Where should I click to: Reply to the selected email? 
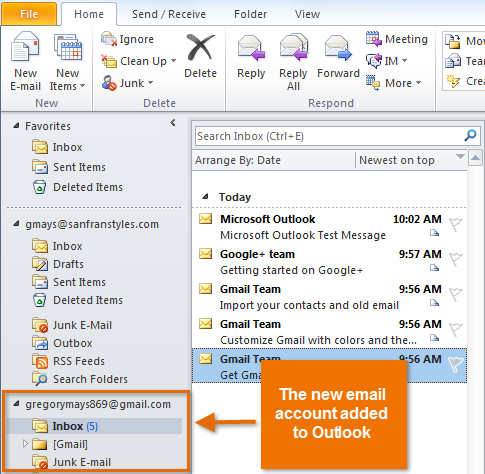click(251, 56)
